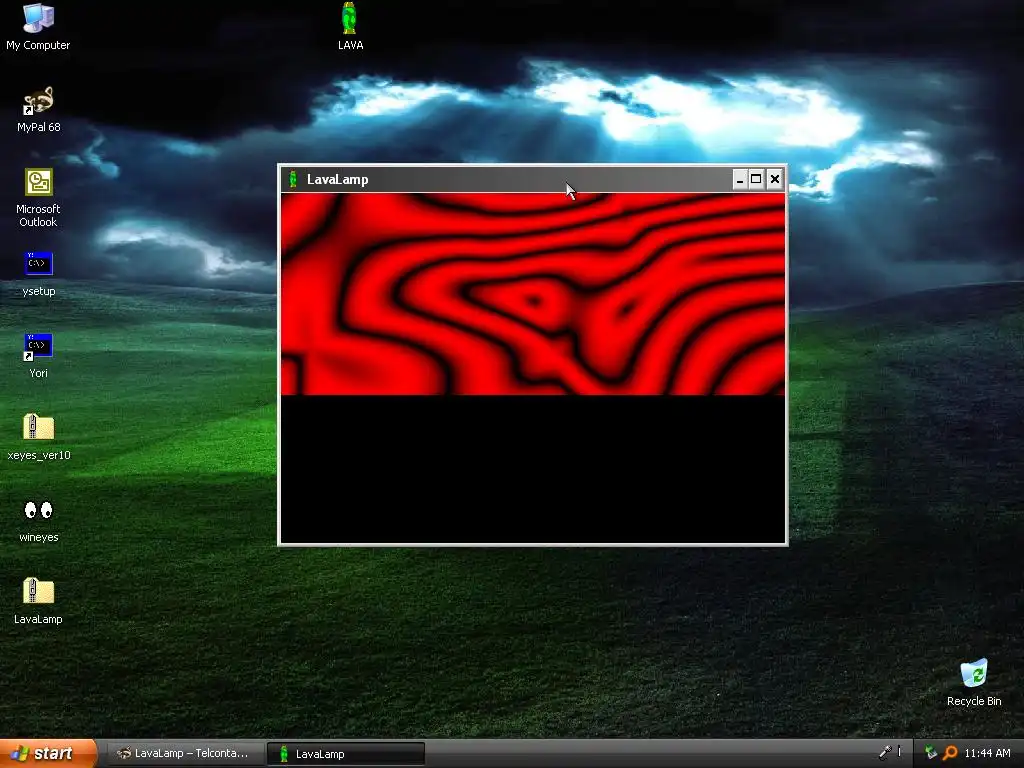
Task: Maximize the LavaLamp window
Action: [756, 179]
